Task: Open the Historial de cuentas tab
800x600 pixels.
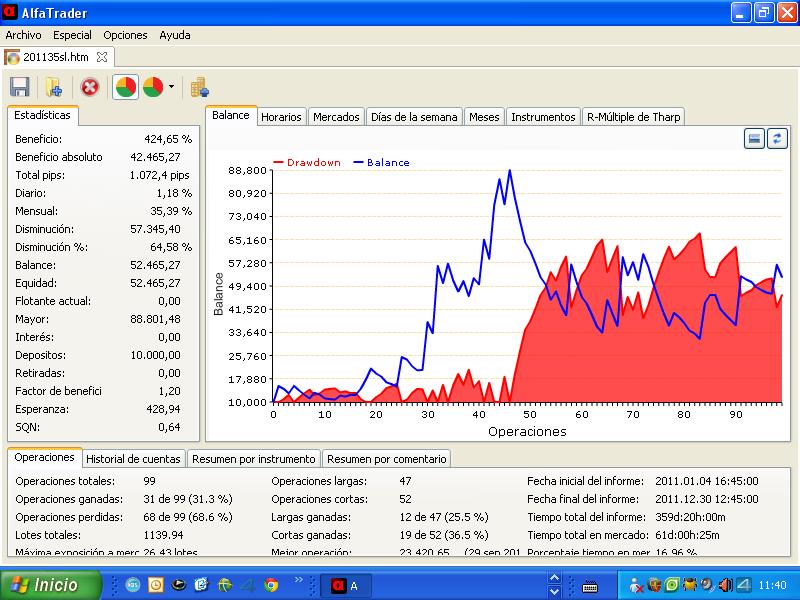Action: pos(134,459)
